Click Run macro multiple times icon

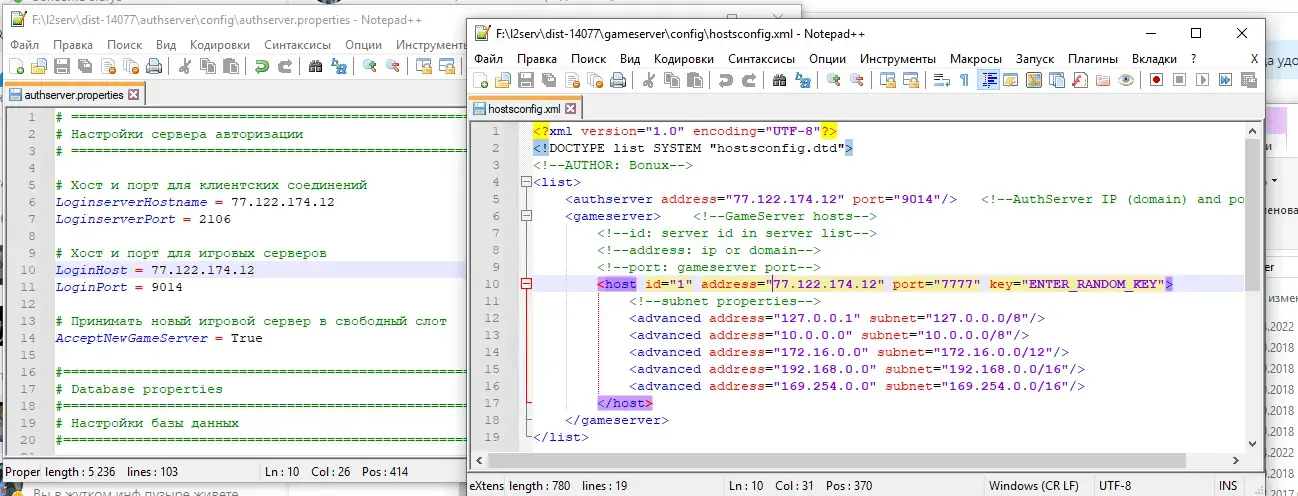click(x=1225, y=80)
